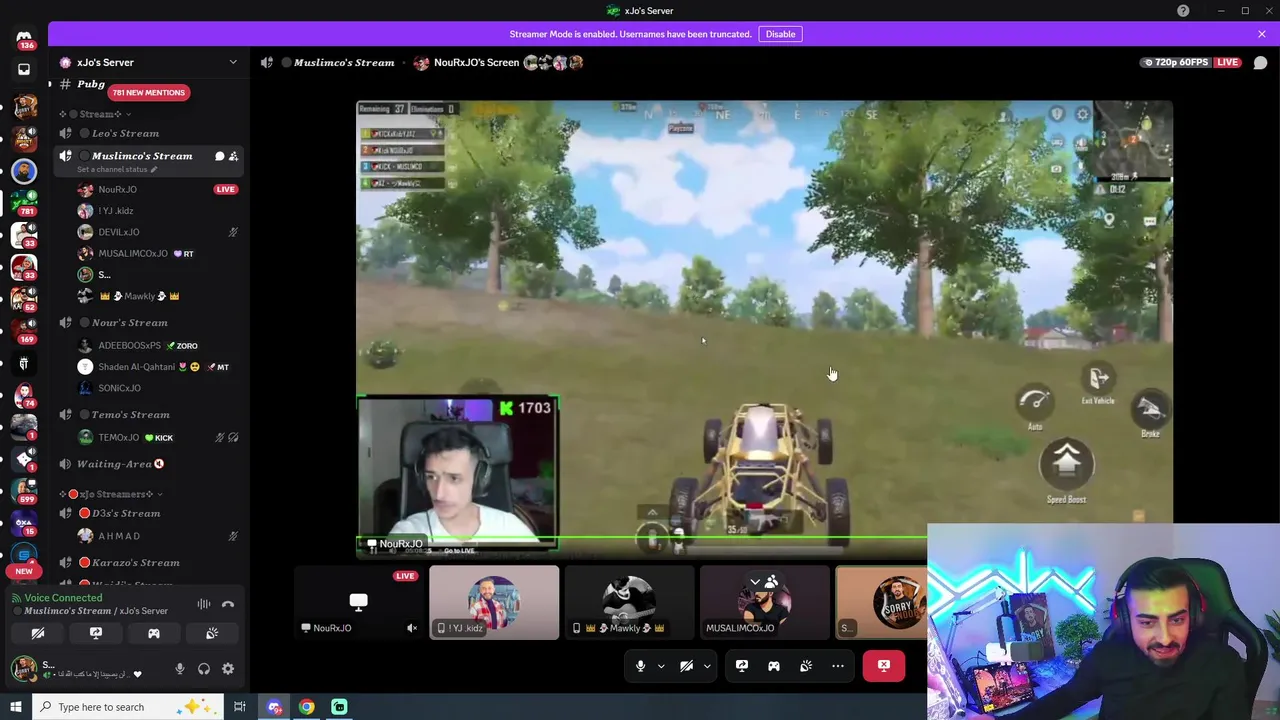This screenshot has height=720, width=1280.
Task: Dismiss the Streamer Mode banner
Action: (1262, 34)
